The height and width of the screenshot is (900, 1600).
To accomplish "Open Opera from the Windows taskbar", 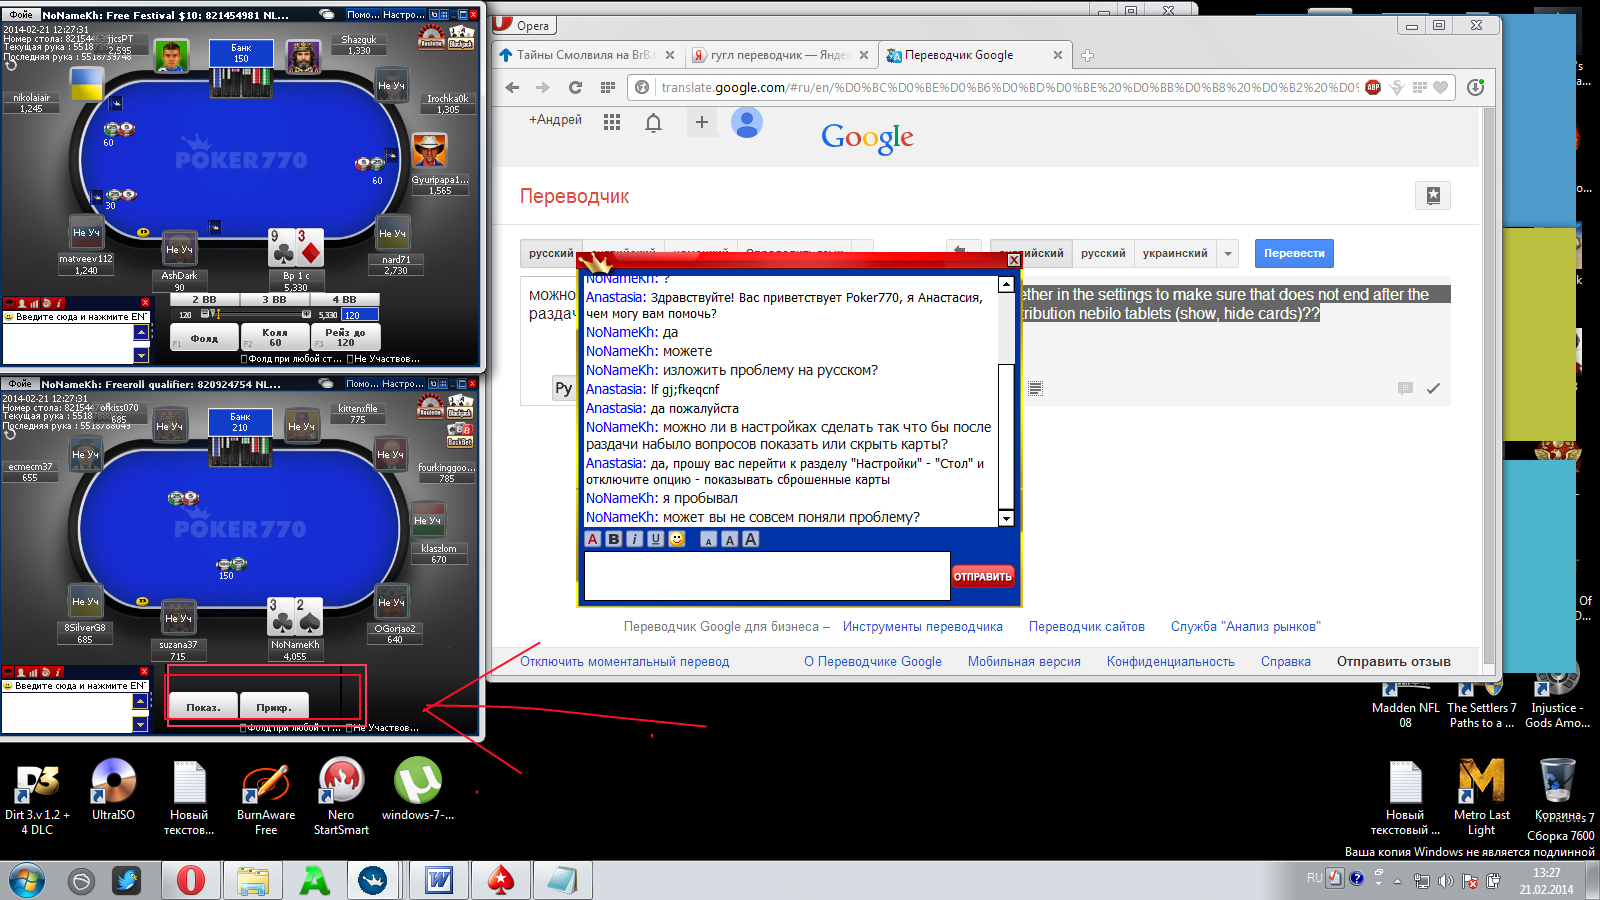I will click(191, 880).
